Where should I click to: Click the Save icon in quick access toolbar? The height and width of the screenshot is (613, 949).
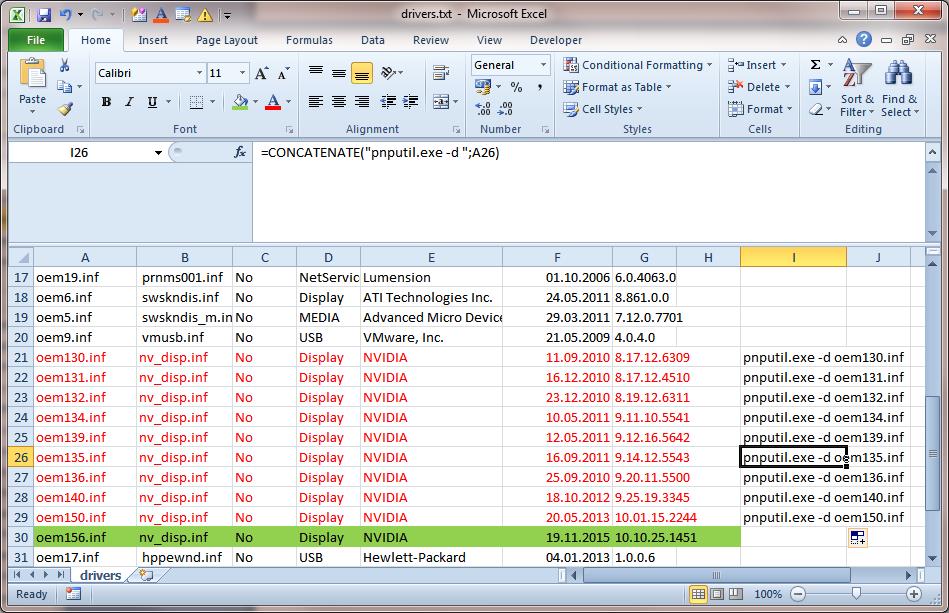pos(43,15)
